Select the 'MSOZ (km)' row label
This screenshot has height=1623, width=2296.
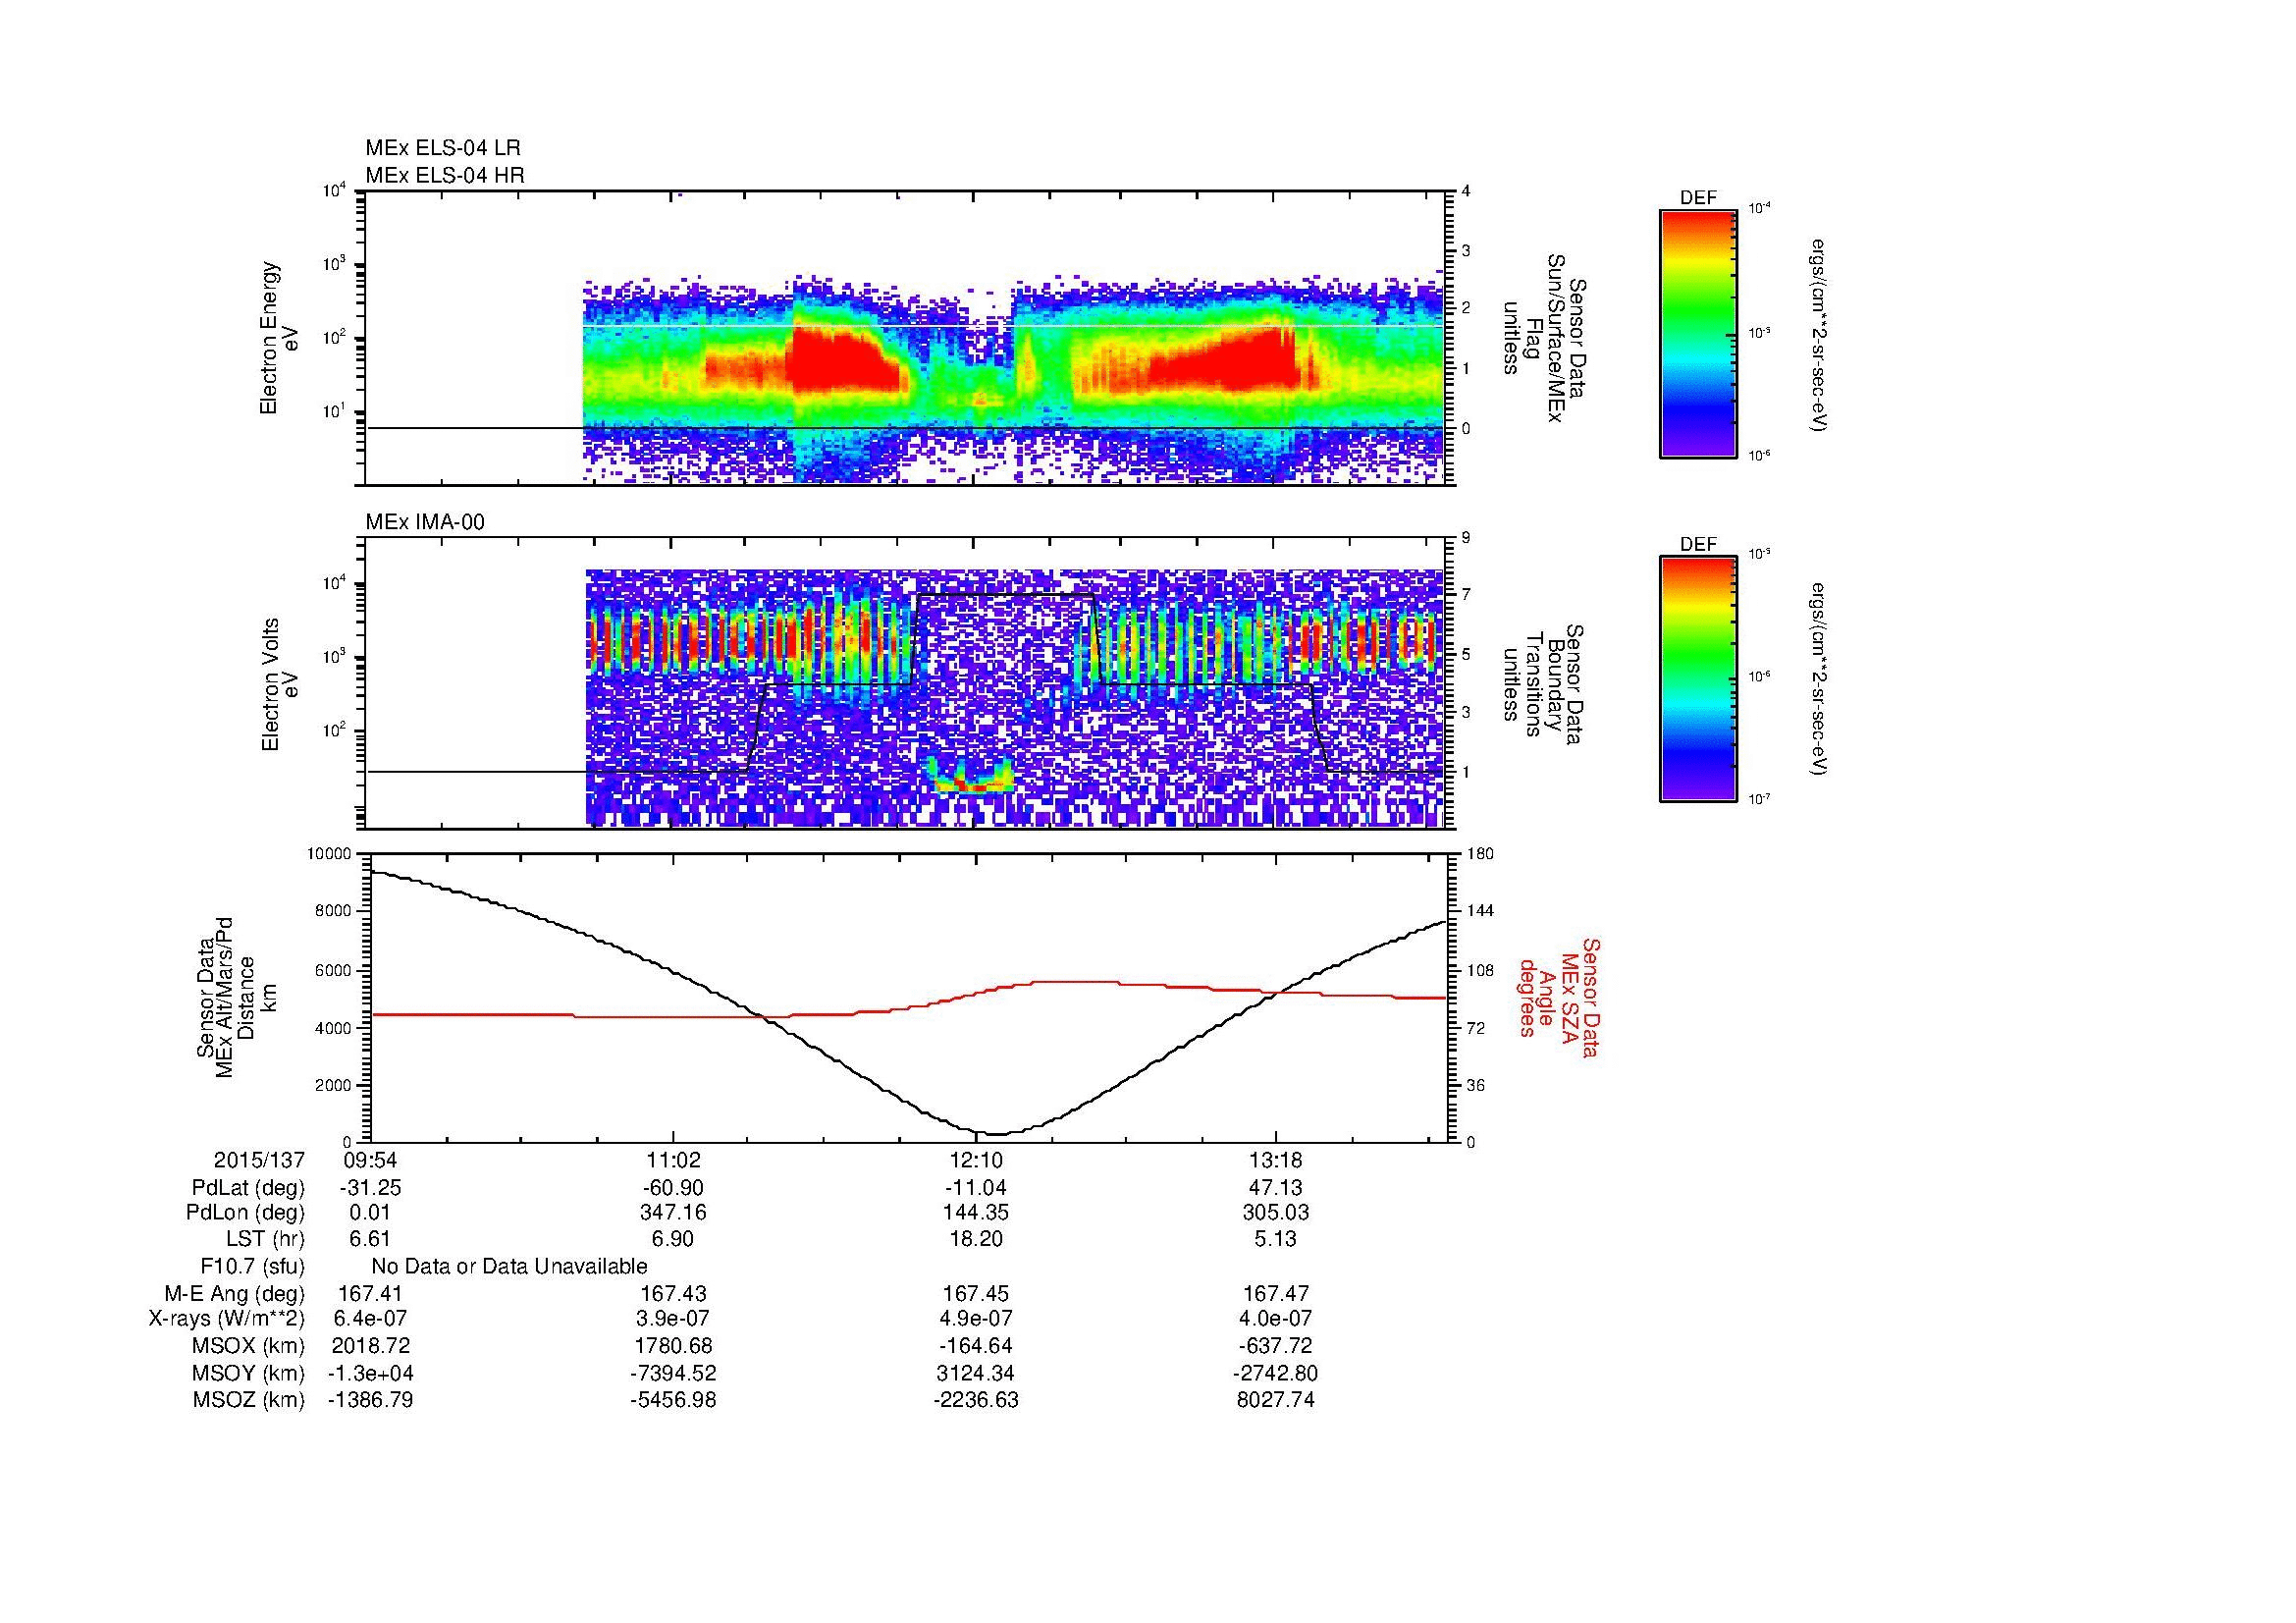(249, 1400)
